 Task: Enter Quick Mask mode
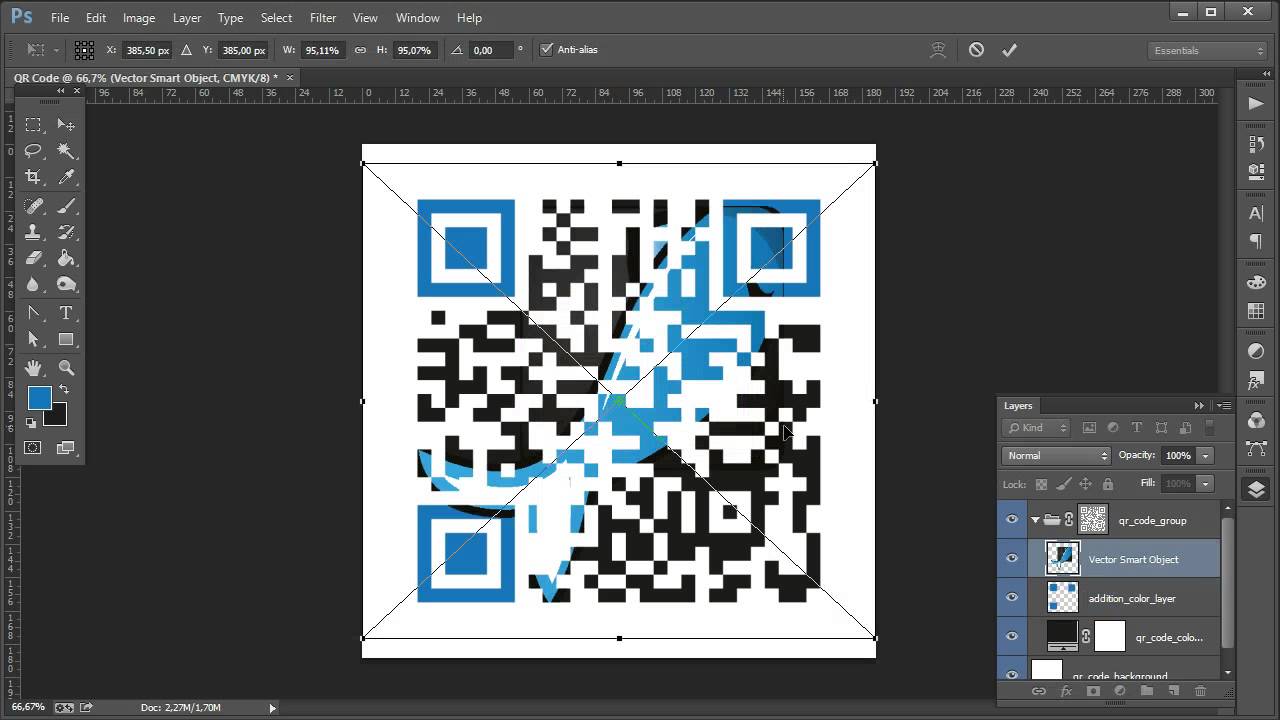point(33,447)
